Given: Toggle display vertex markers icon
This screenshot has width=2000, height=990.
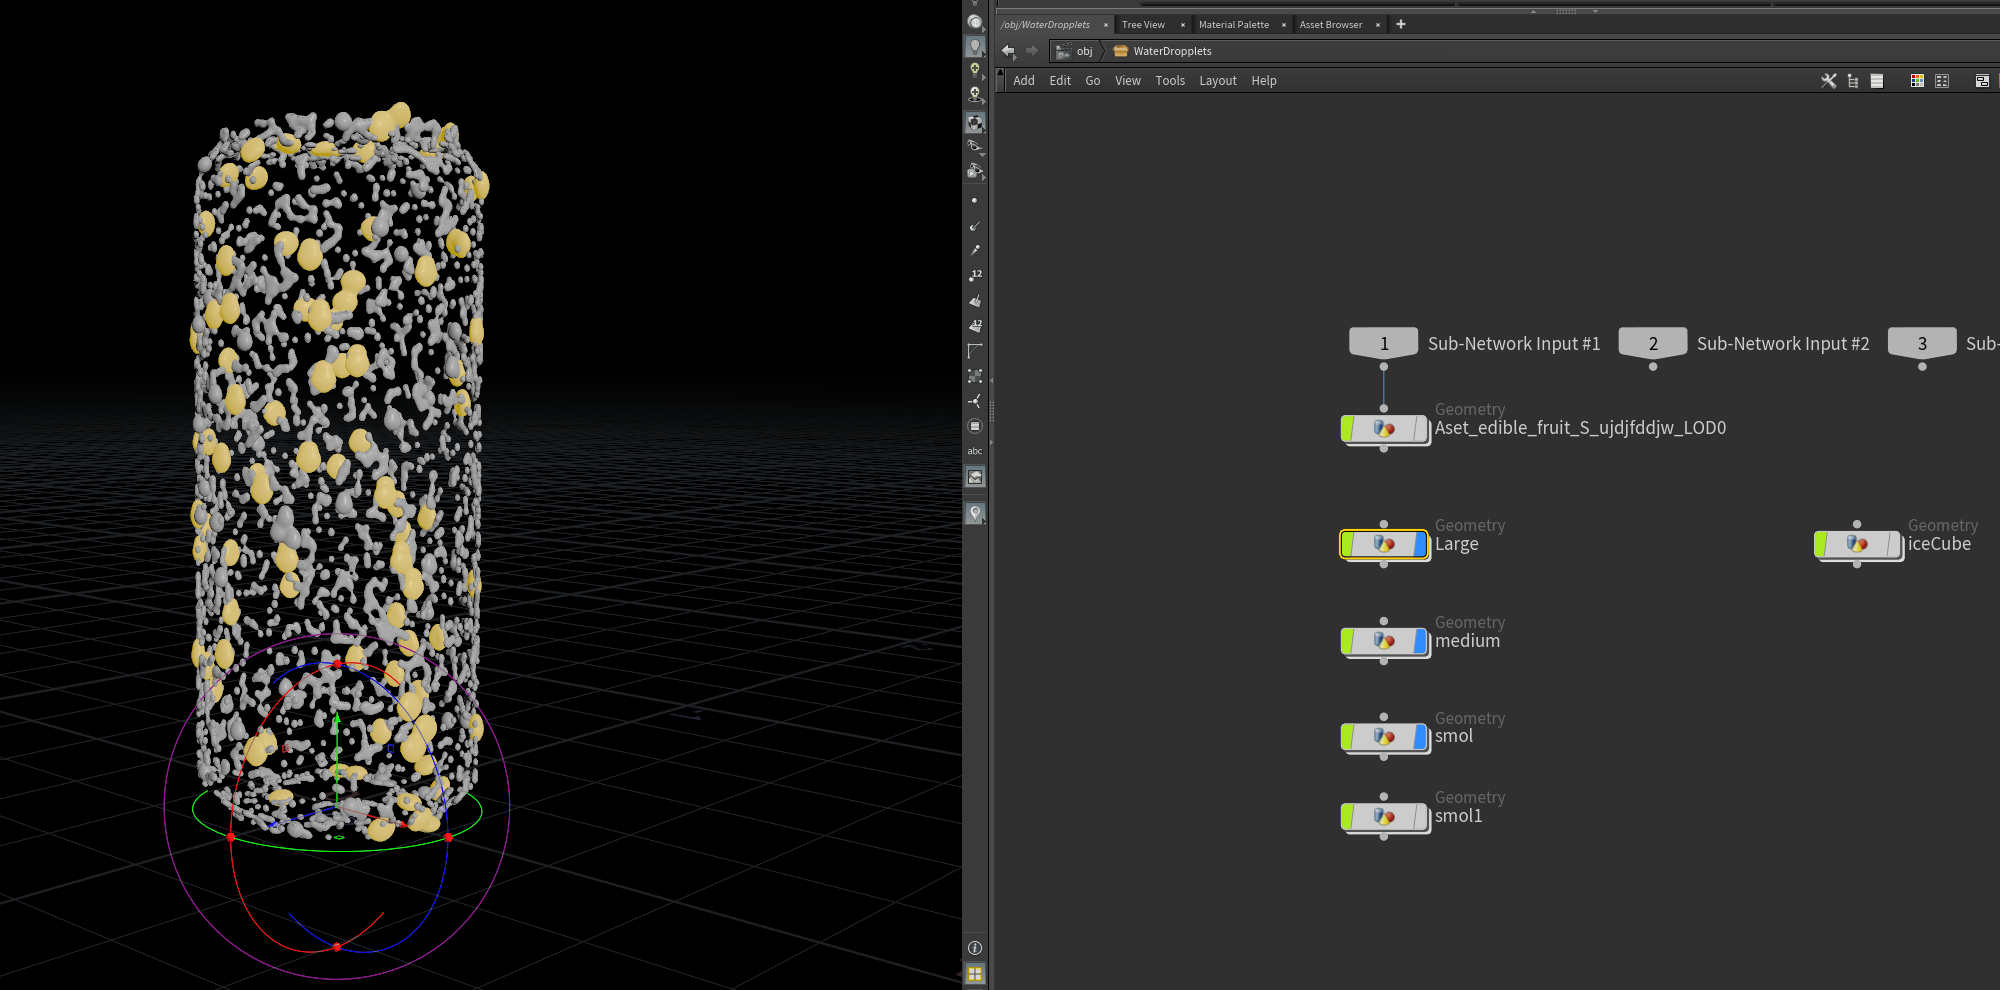Looking at the screenshot, I should click(x=975, y=376).
